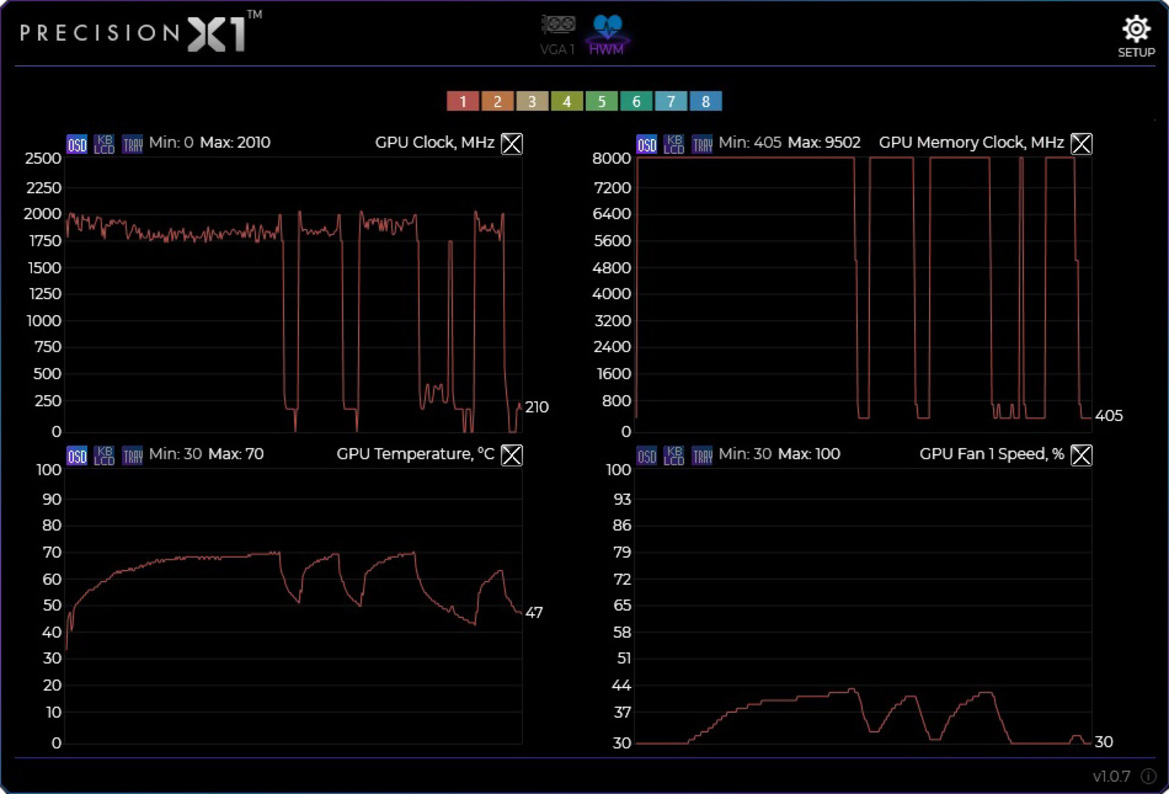The width and height of the screenshot is (1169, 794).
Task: Click the Max: 2010 readout
Action: 235,142
